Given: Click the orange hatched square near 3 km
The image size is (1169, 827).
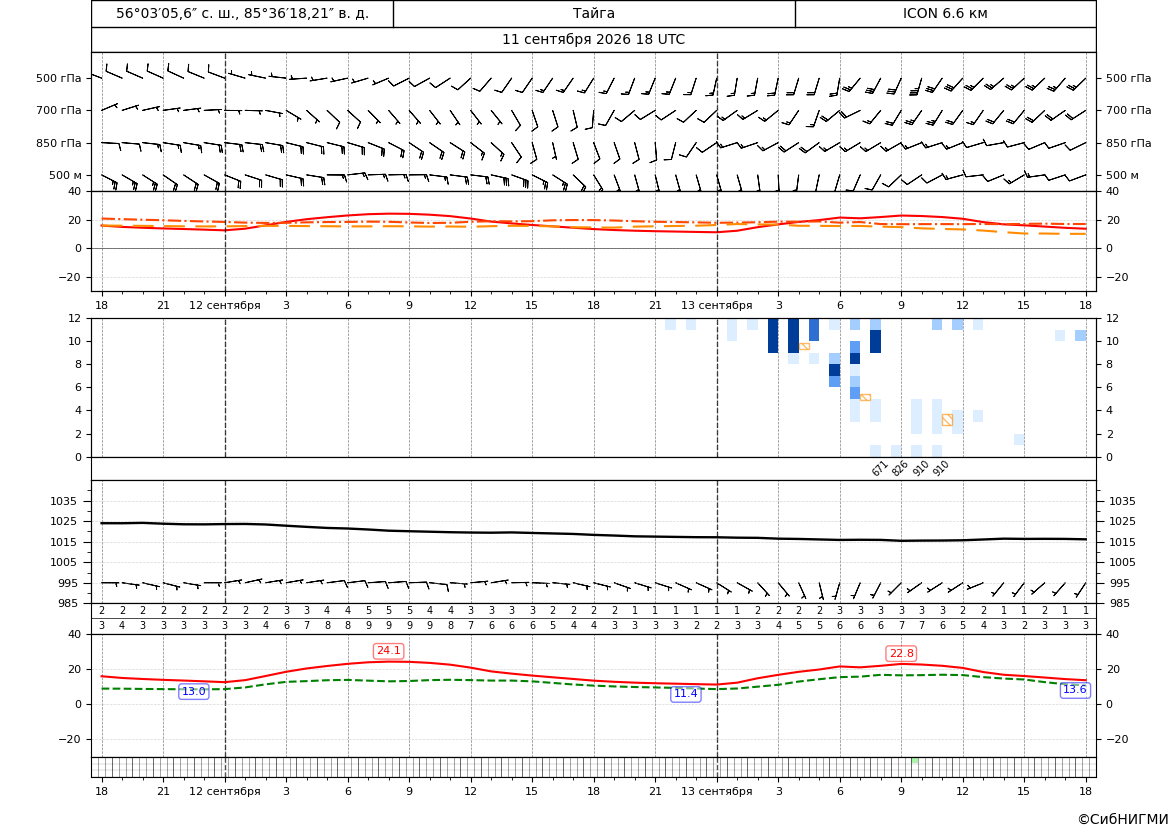Looking at the screenshot, I should [947, 421].
